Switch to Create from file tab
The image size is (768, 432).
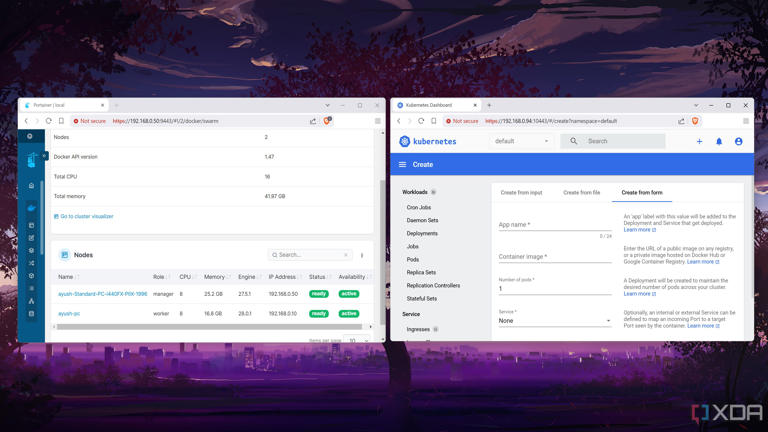[581, 192]
